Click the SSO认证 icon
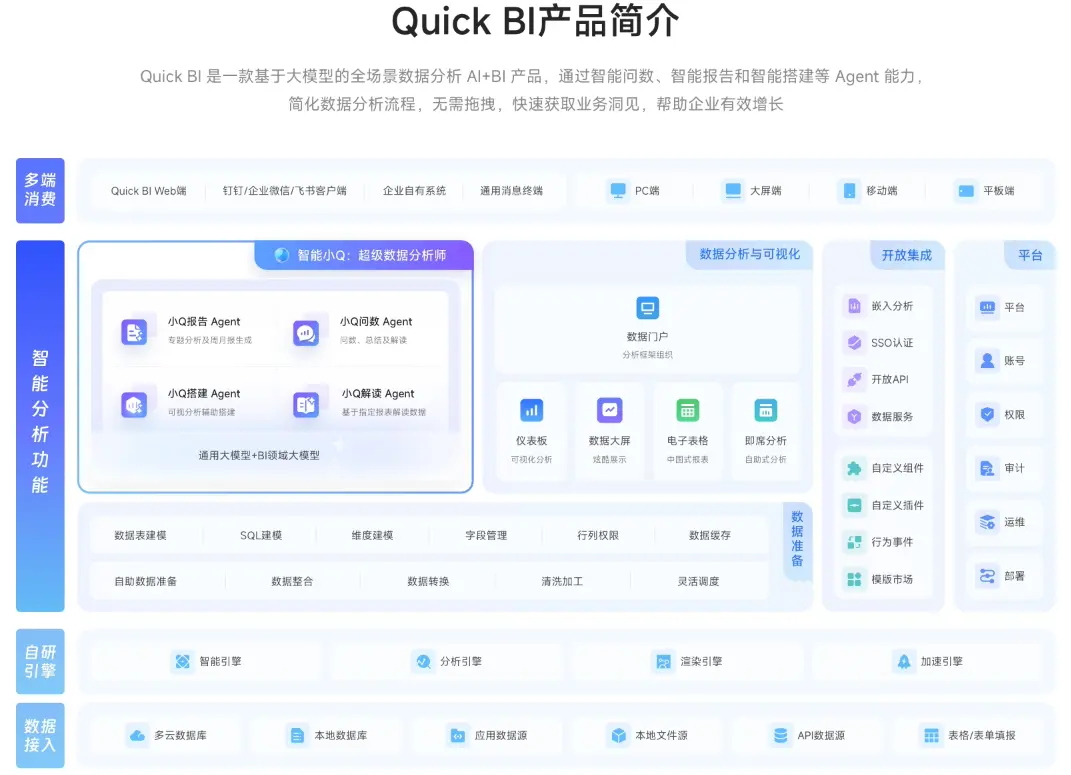Image resolution: width=1071 pixels, height=775 pixels. [854, 343]
